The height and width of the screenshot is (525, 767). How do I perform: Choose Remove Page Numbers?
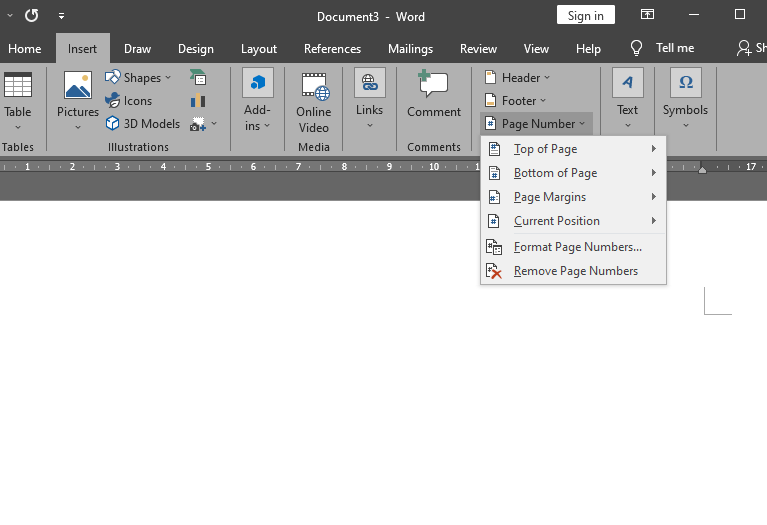575,271
